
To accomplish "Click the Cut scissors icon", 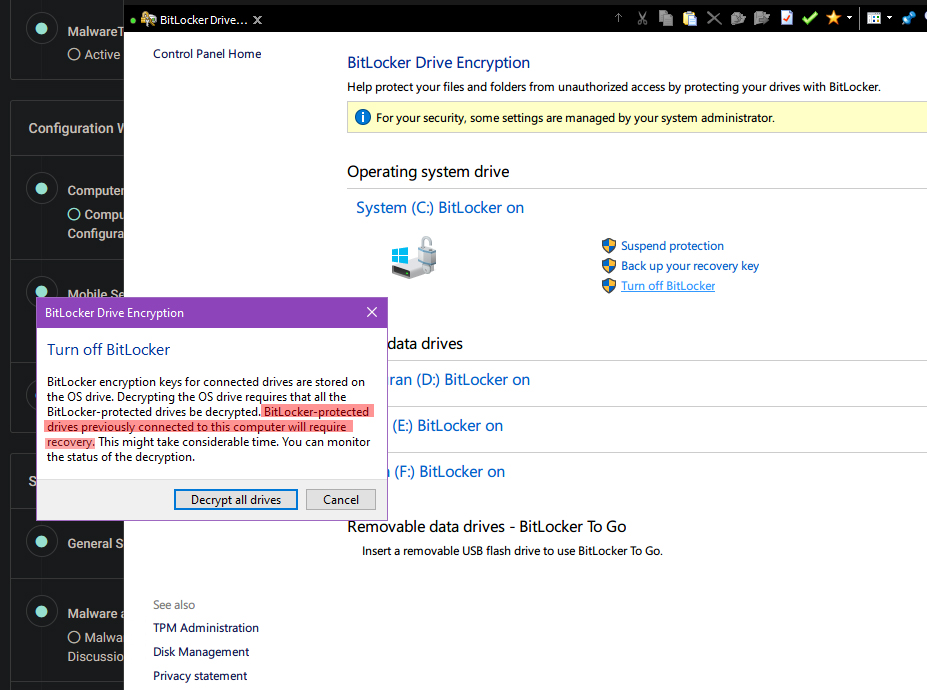I will (642, 18).
